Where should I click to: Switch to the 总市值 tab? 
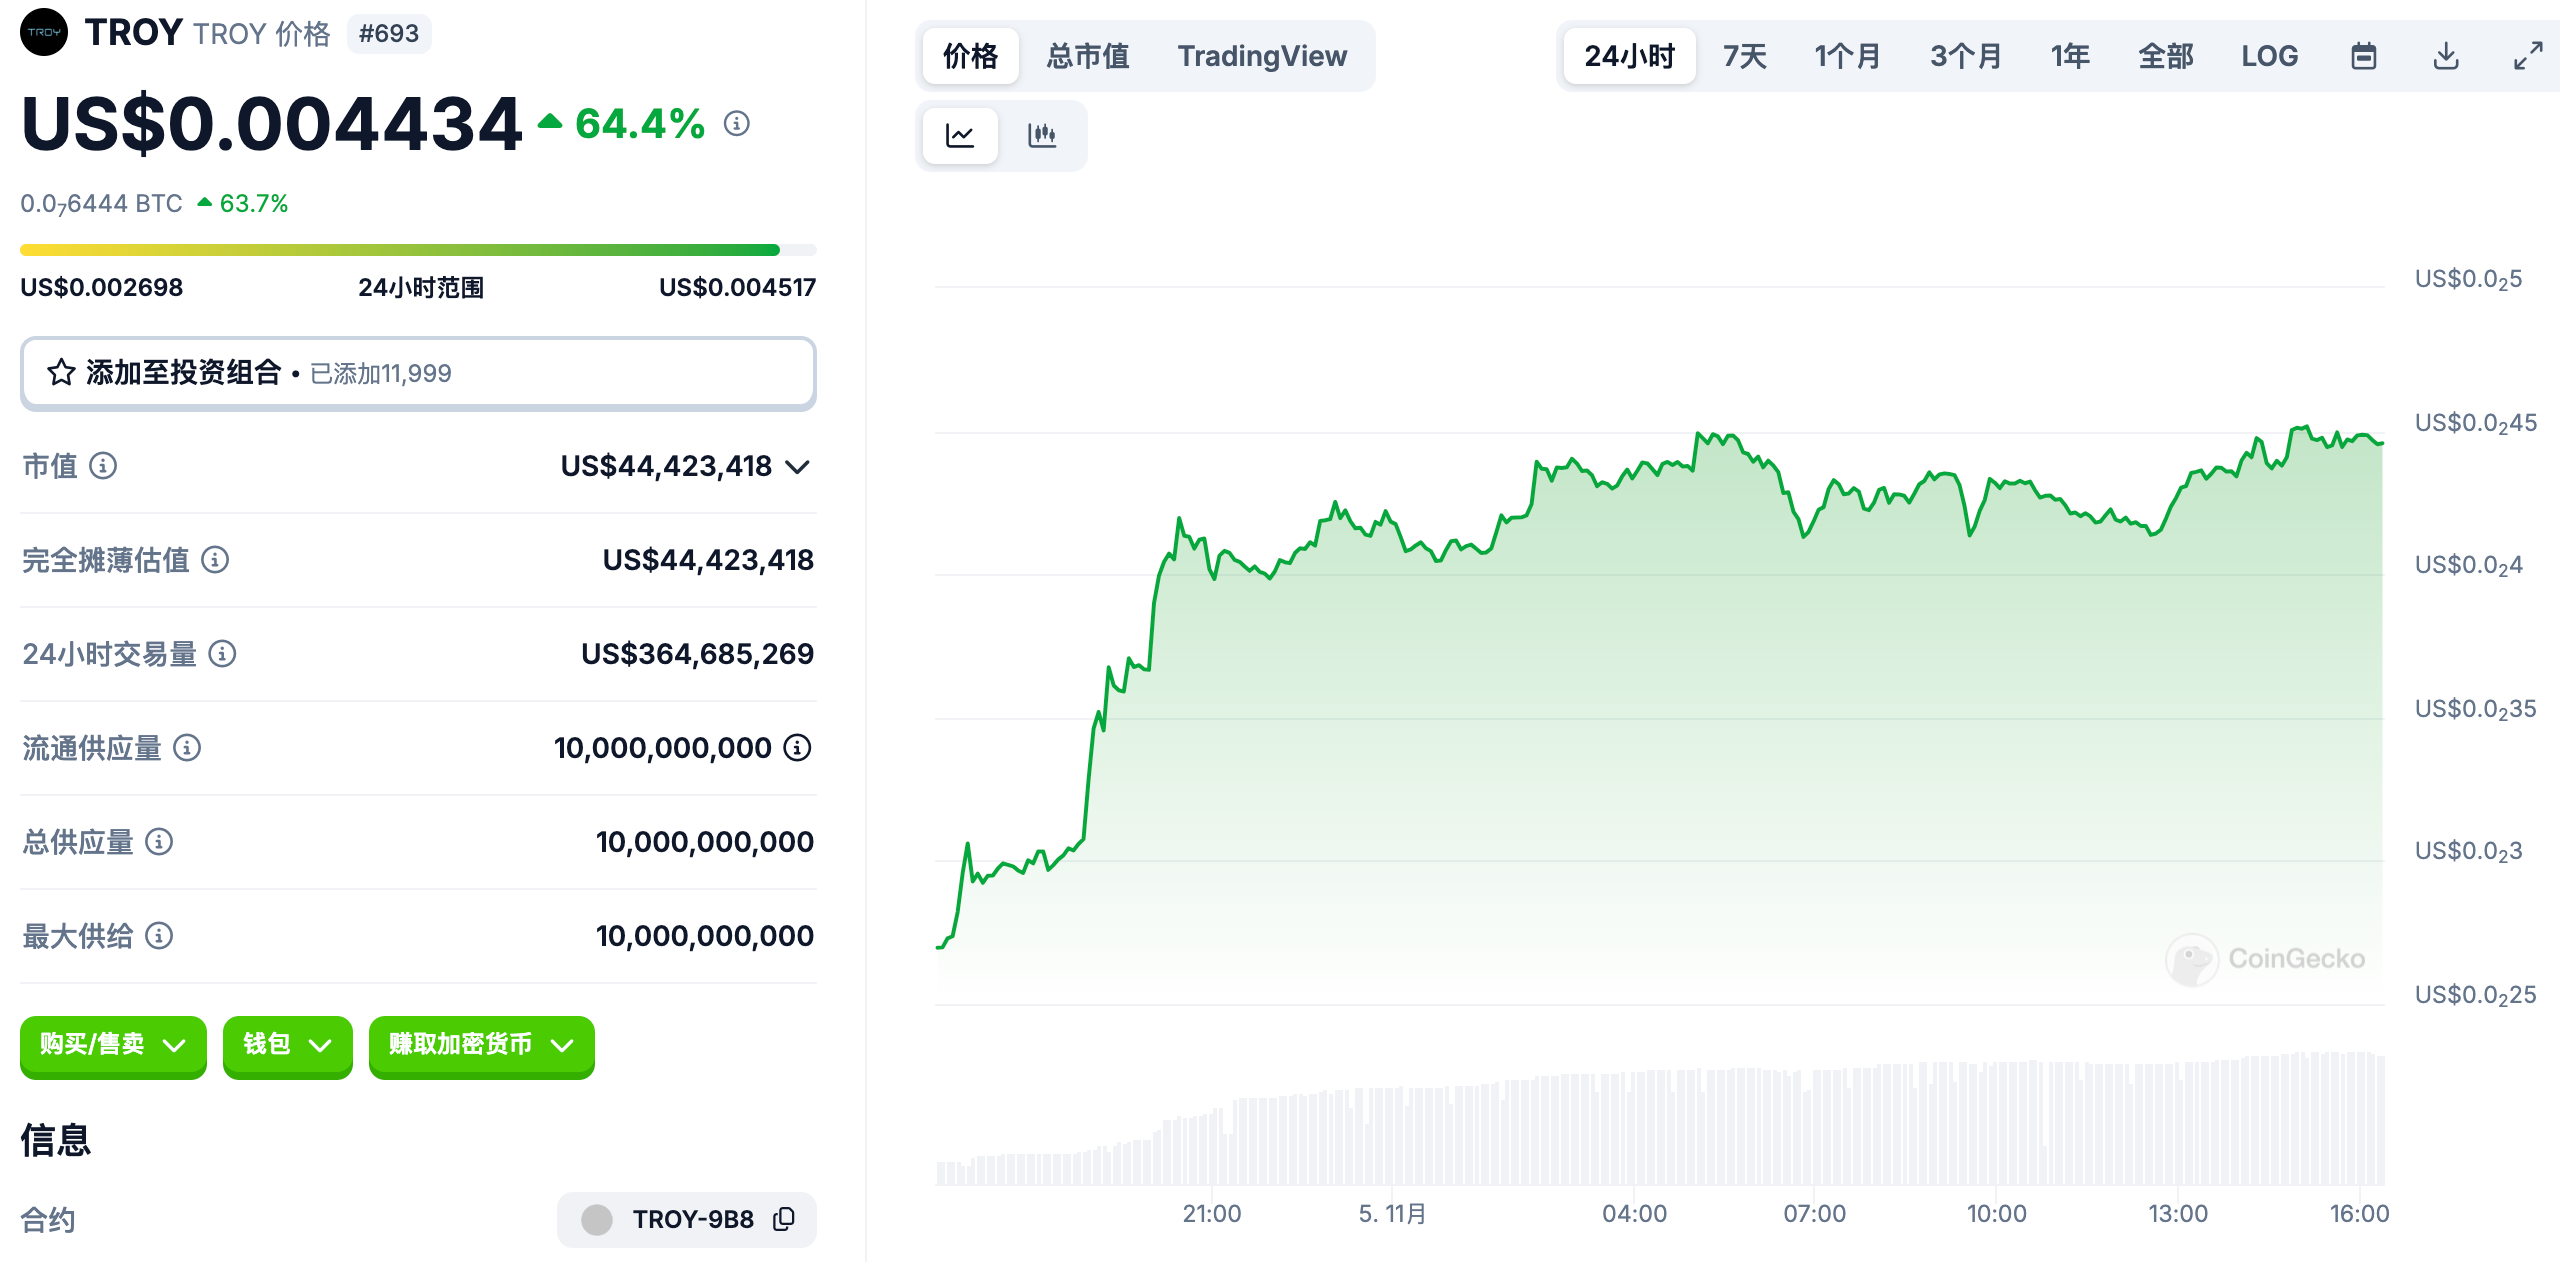click(x=1087, y=56)
